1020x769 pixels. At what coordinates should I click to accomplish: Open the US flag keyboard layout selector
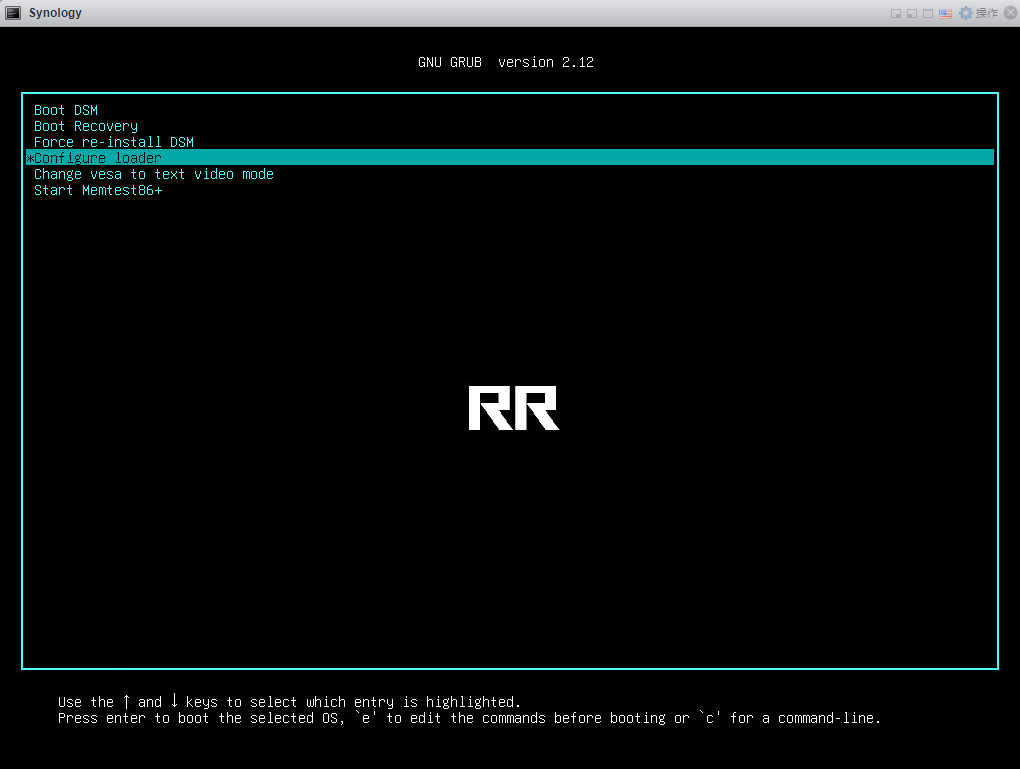click(947, 13)
